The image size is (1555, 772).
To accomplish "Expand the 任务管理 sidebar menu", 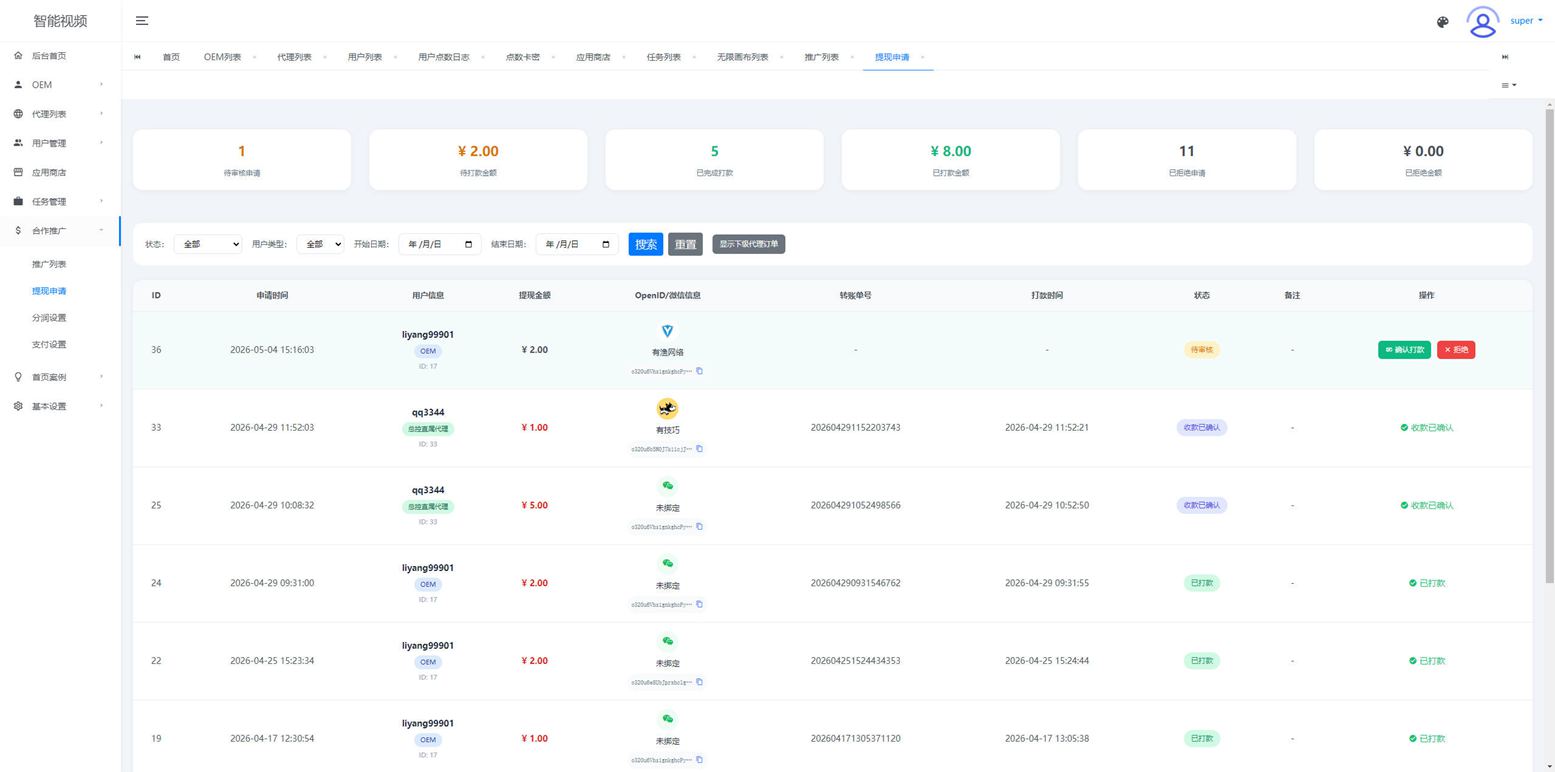I will [x=102, y=201].
